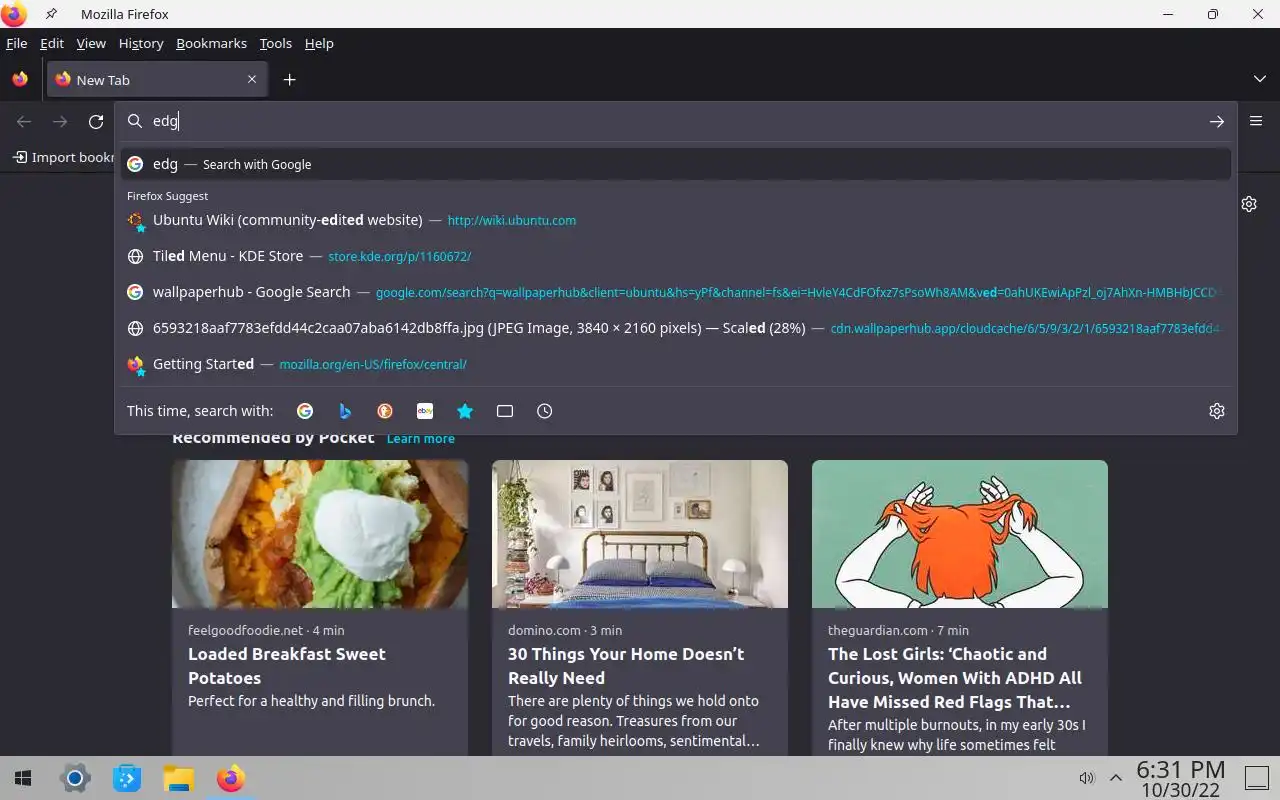The height and width of the screenshot is (800, 1280).
Task: Open the File menu
Action: click(x=17, y=43)
